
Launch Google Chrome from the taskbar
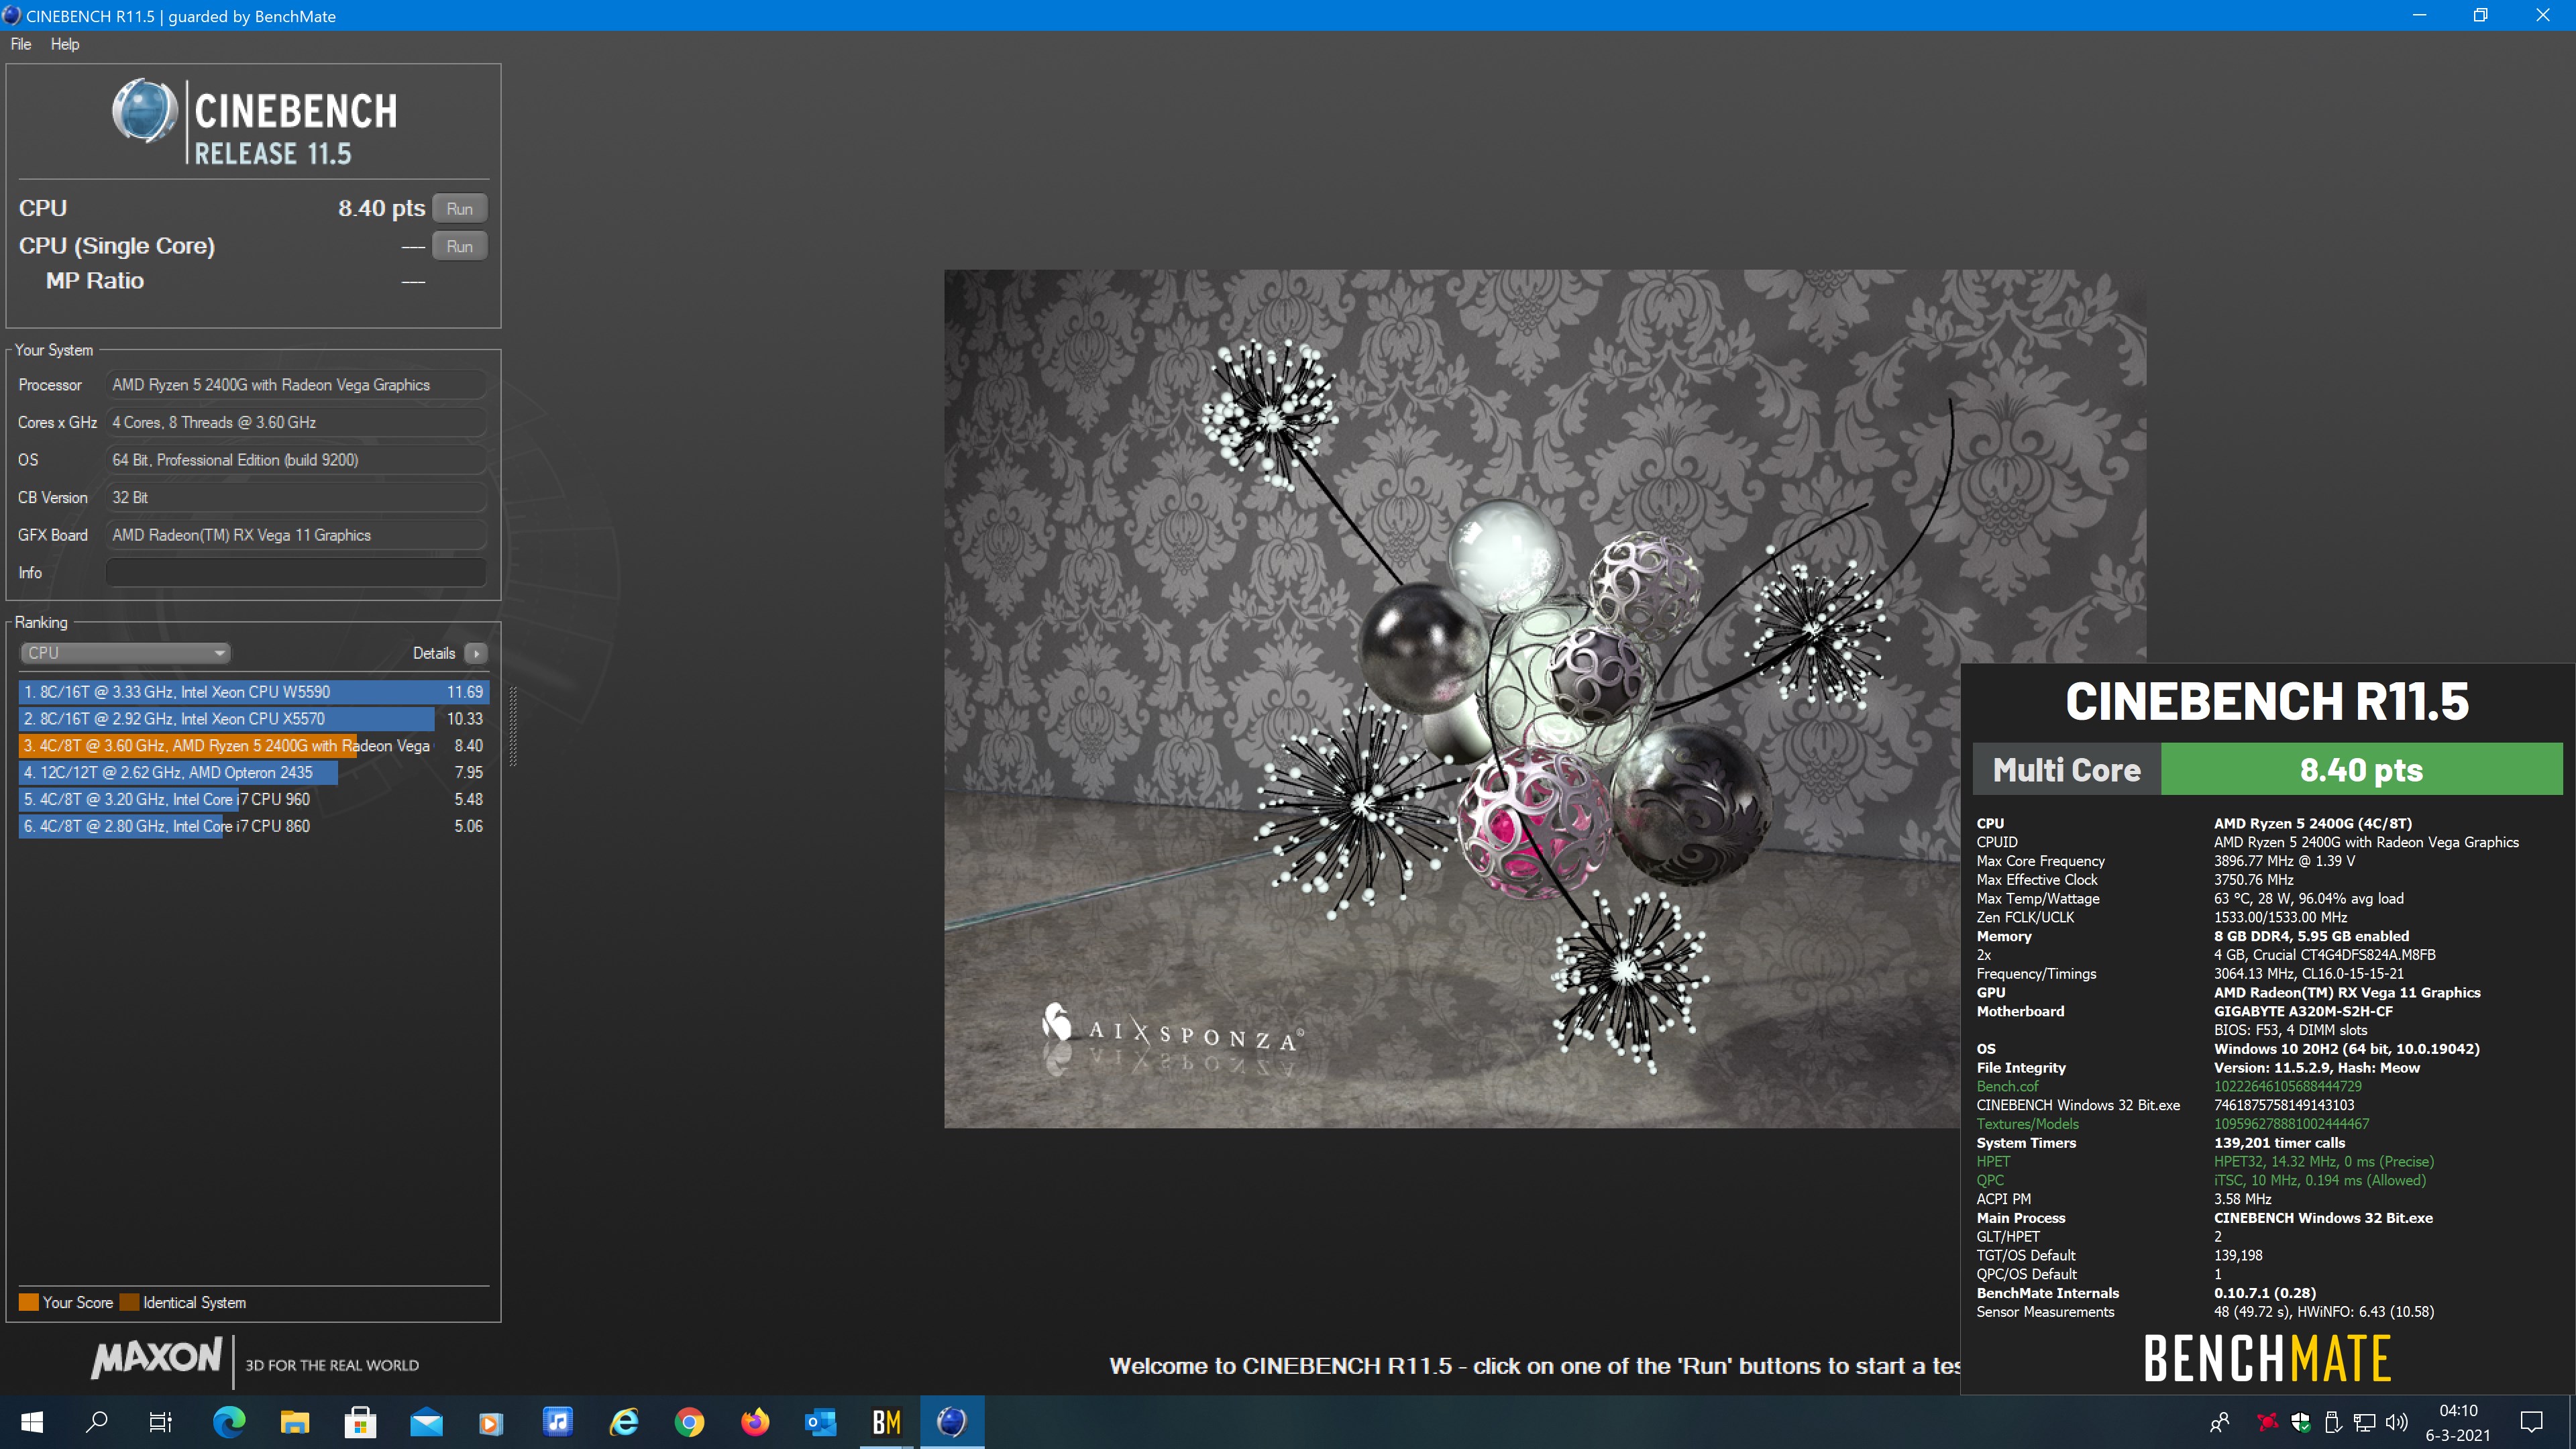[689, 1422]
